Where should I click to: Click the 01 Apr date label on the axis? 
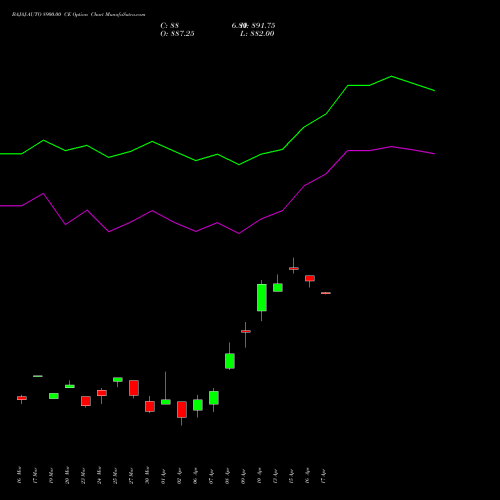point(163,476)
